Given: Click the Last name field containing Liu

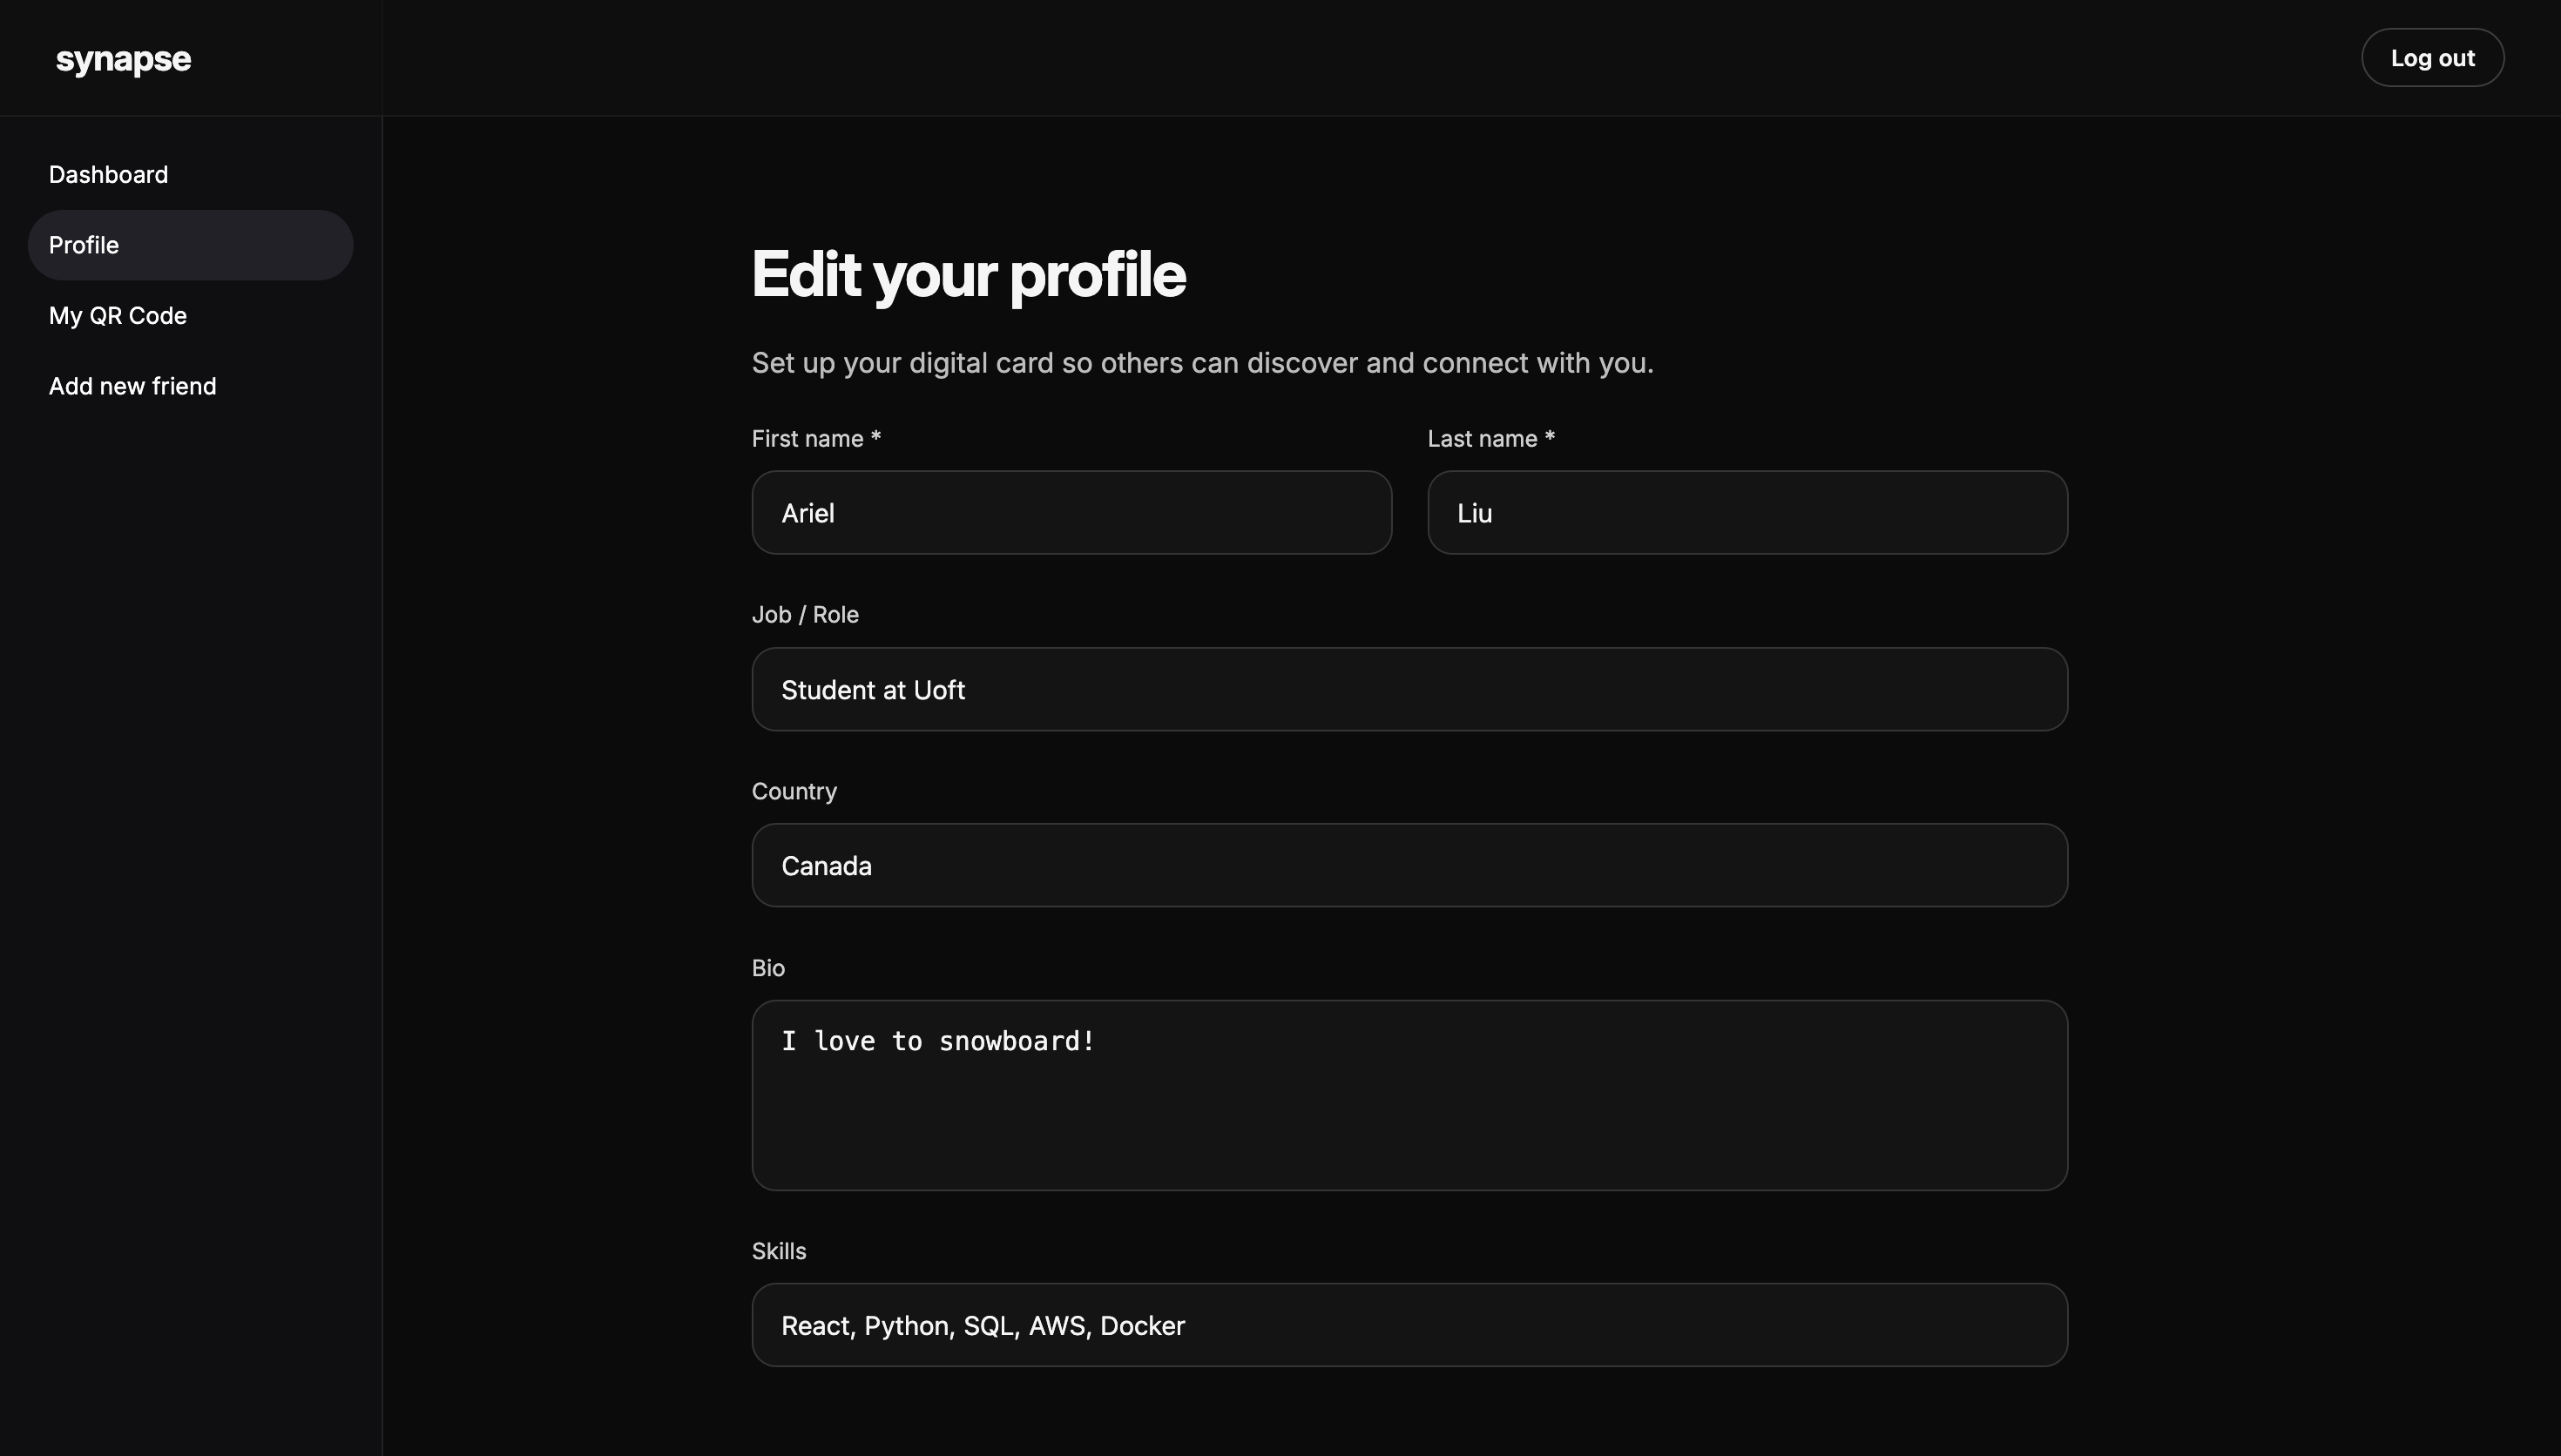Looking at the screenshot, I should tap(1746, 513).
